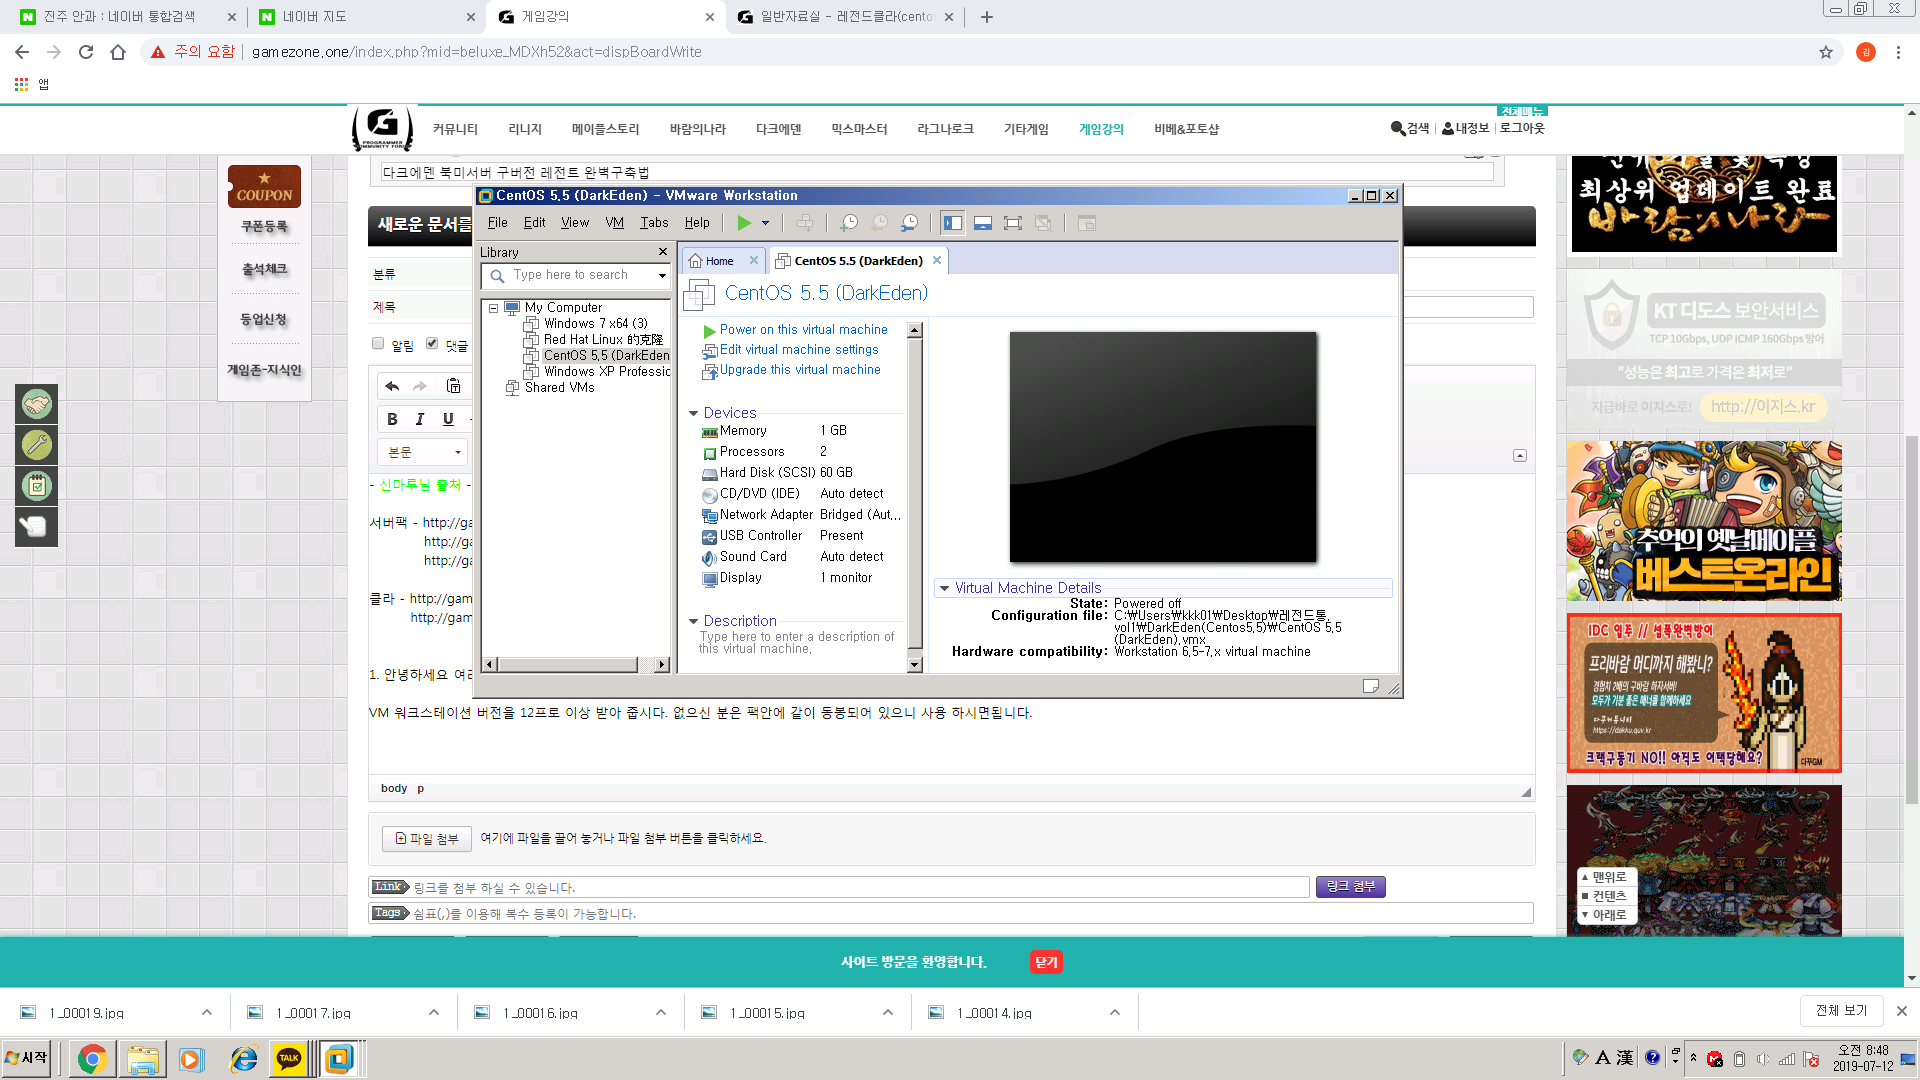This screenshot has width=1920, height=1080.
Task: Click the Sound Card device icon
Action: tap(709, 558)
